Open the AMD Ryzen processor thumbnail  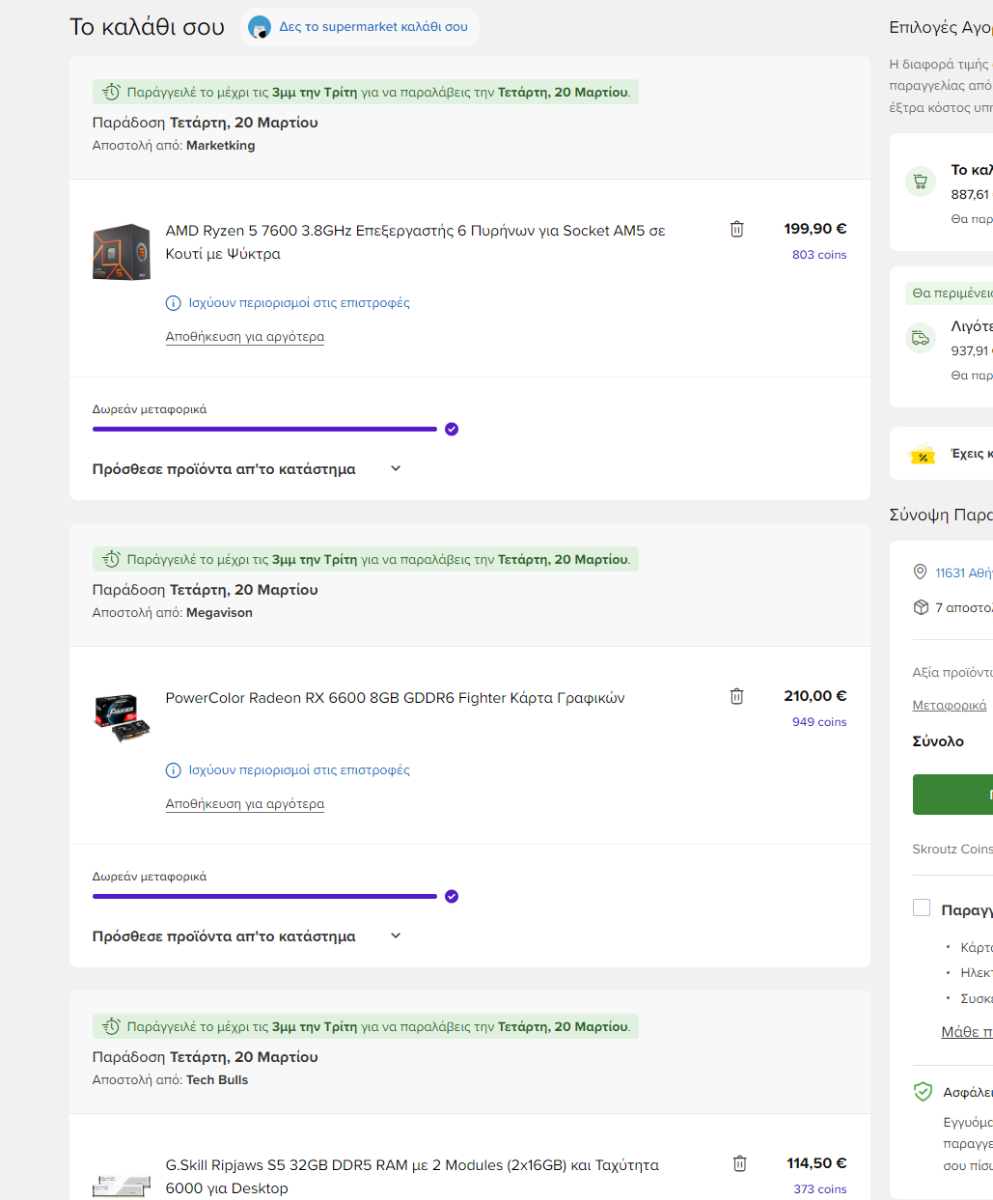[120, 251]
